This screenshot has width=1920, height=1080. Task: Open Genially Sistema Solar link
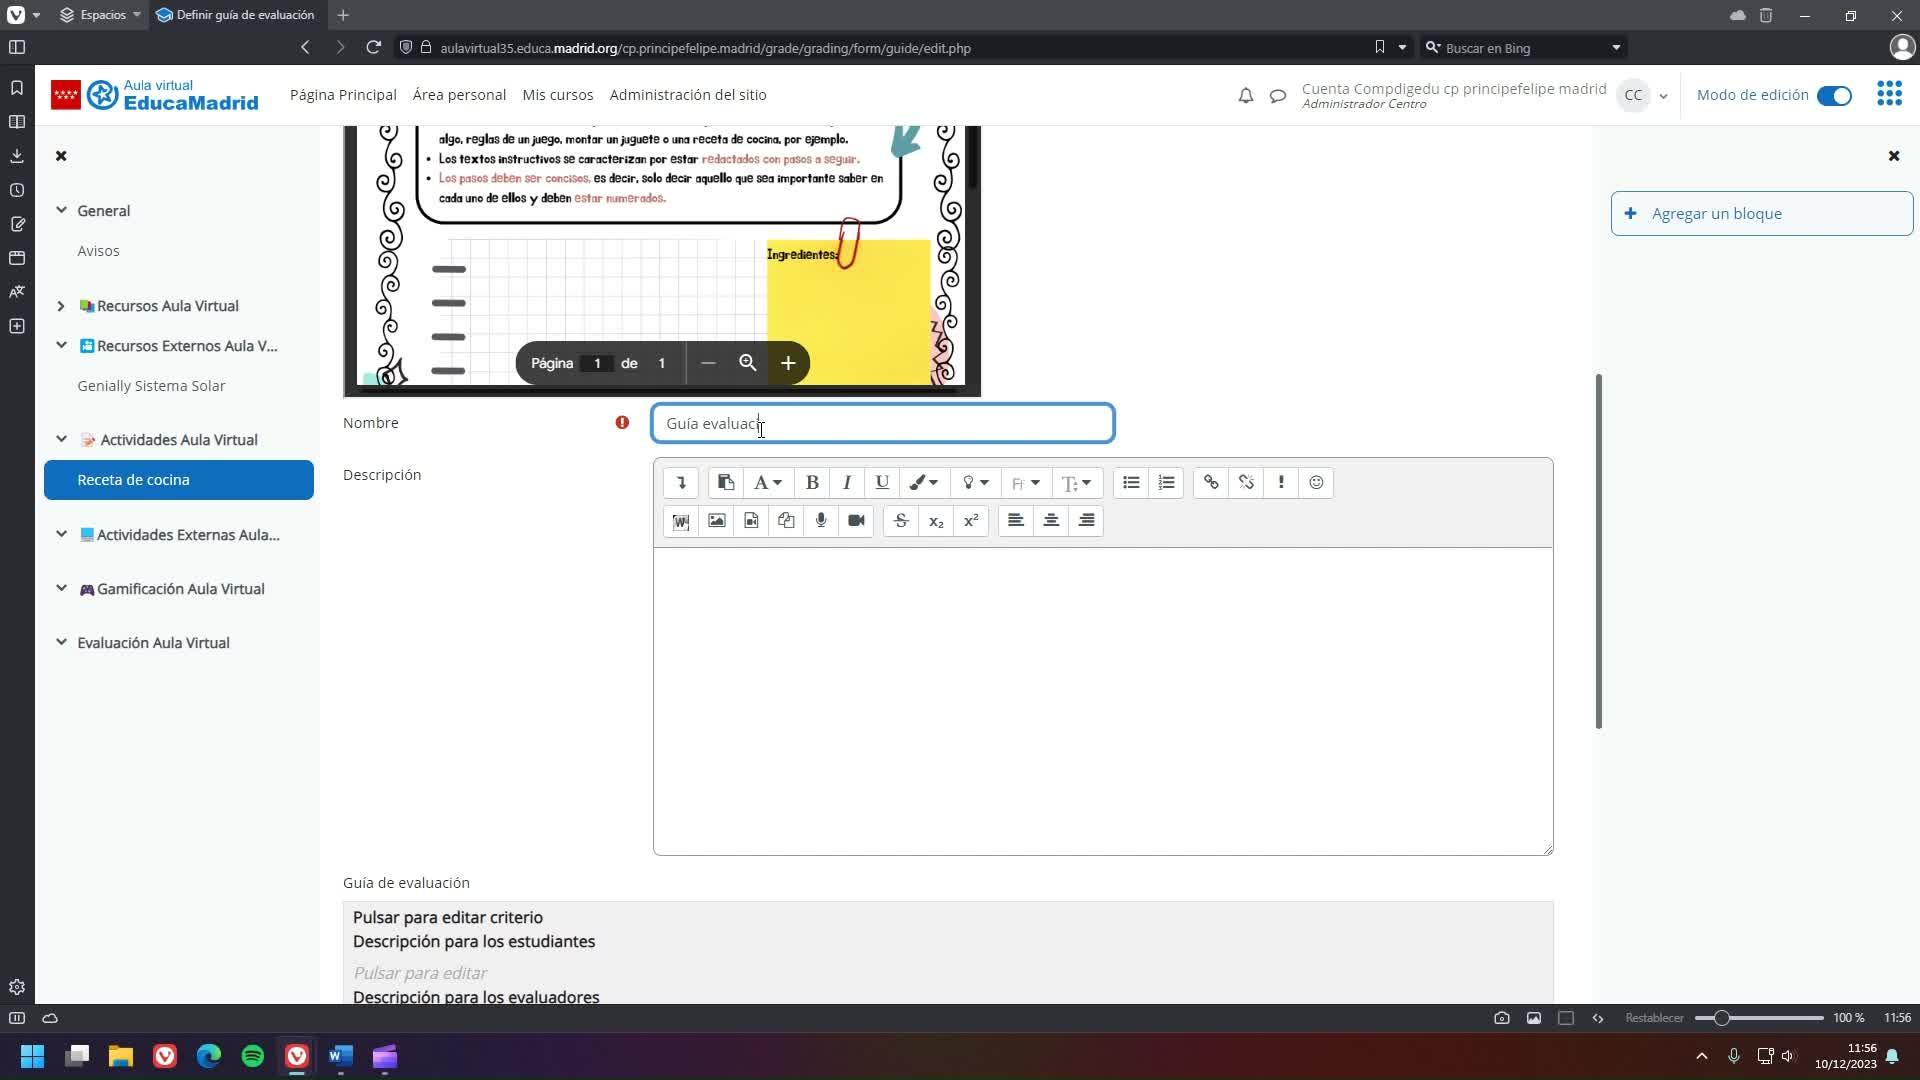[x=151, y=386]
